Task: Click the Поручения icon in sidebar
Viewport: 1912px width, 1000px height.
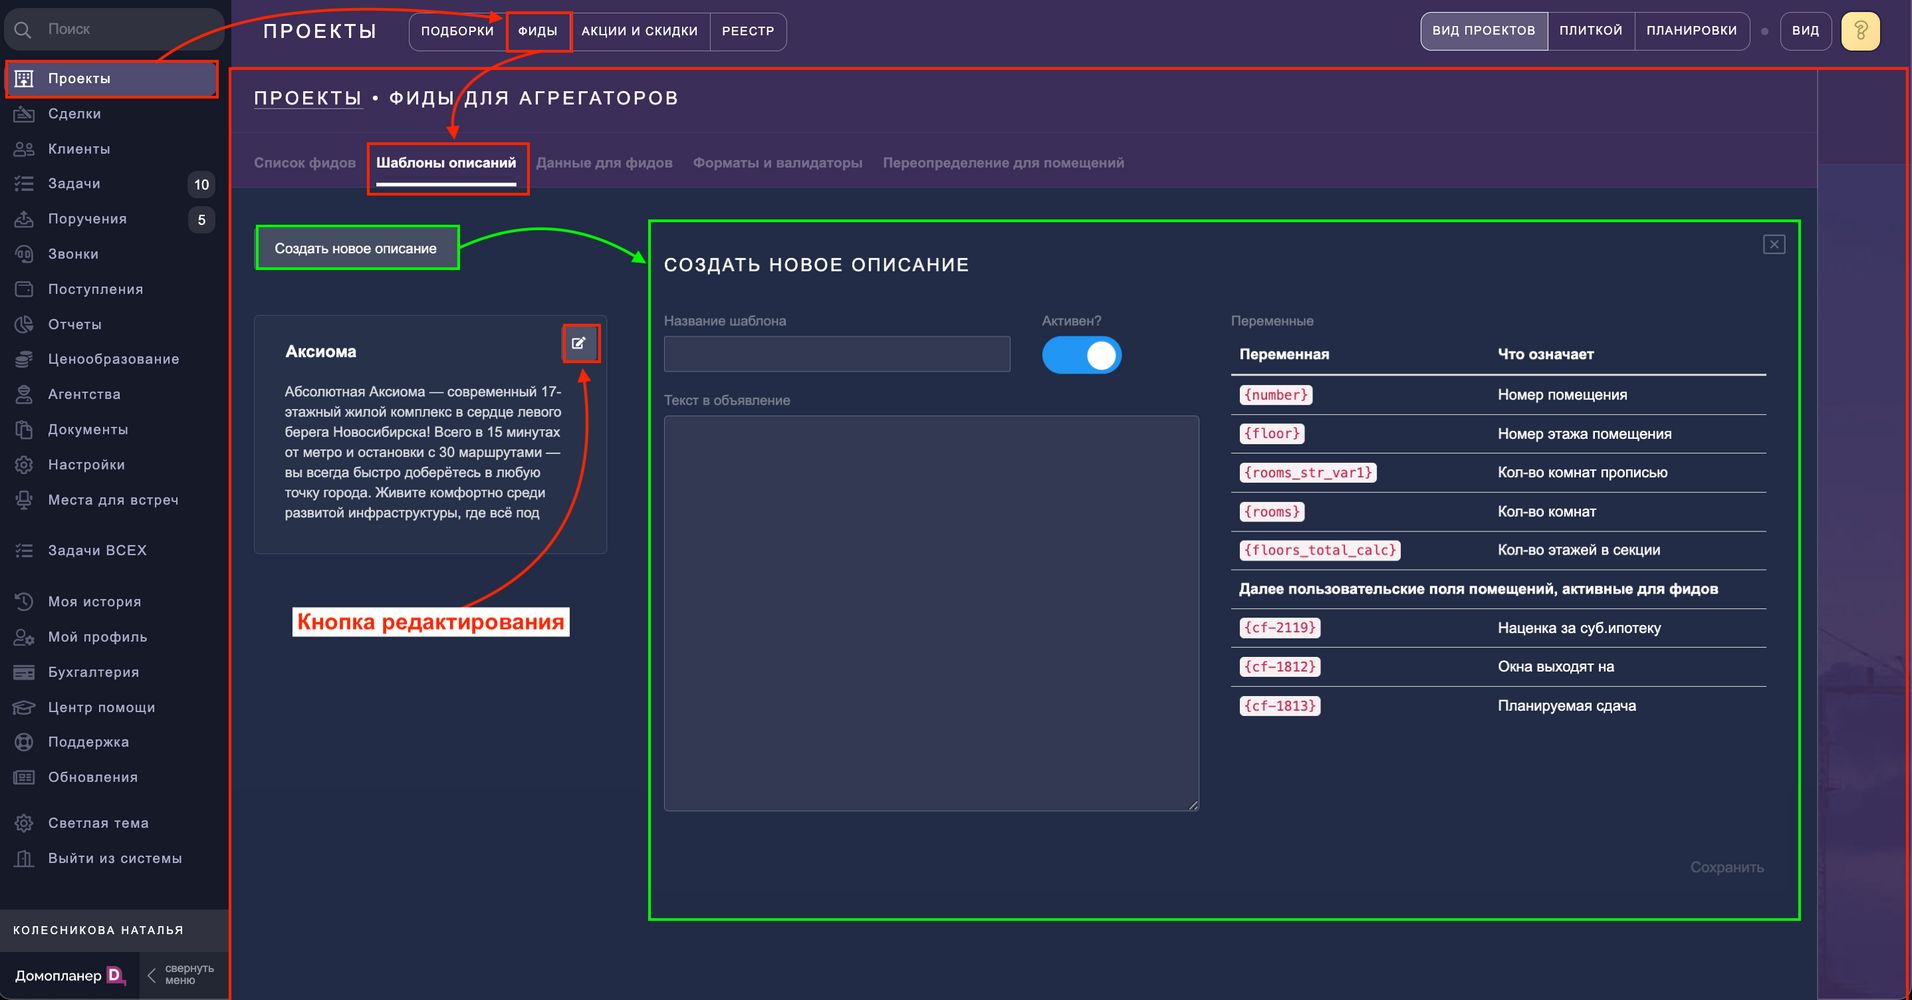Action: click(x=24, y=219)
